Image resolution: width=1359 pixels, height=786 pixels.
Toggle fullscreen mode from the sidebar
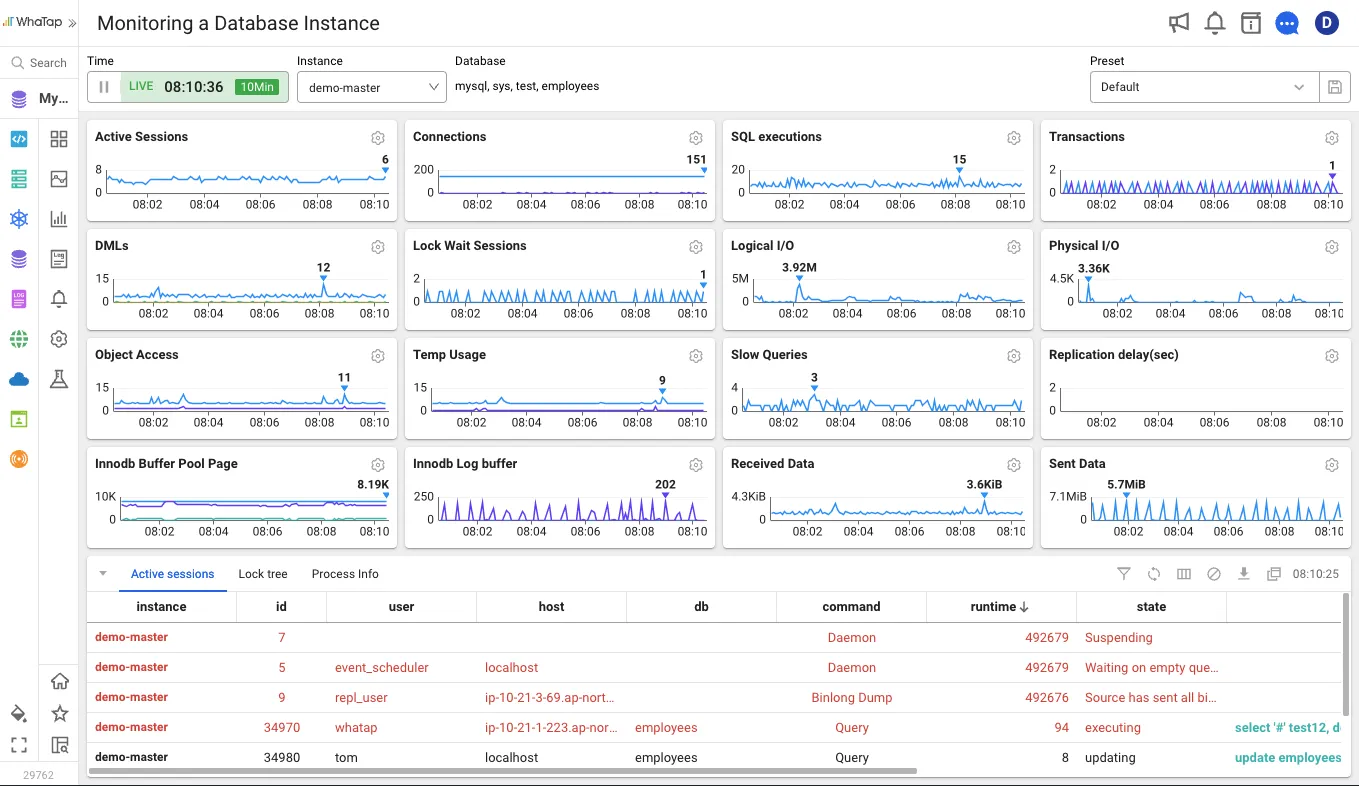[x=18, y=745]
